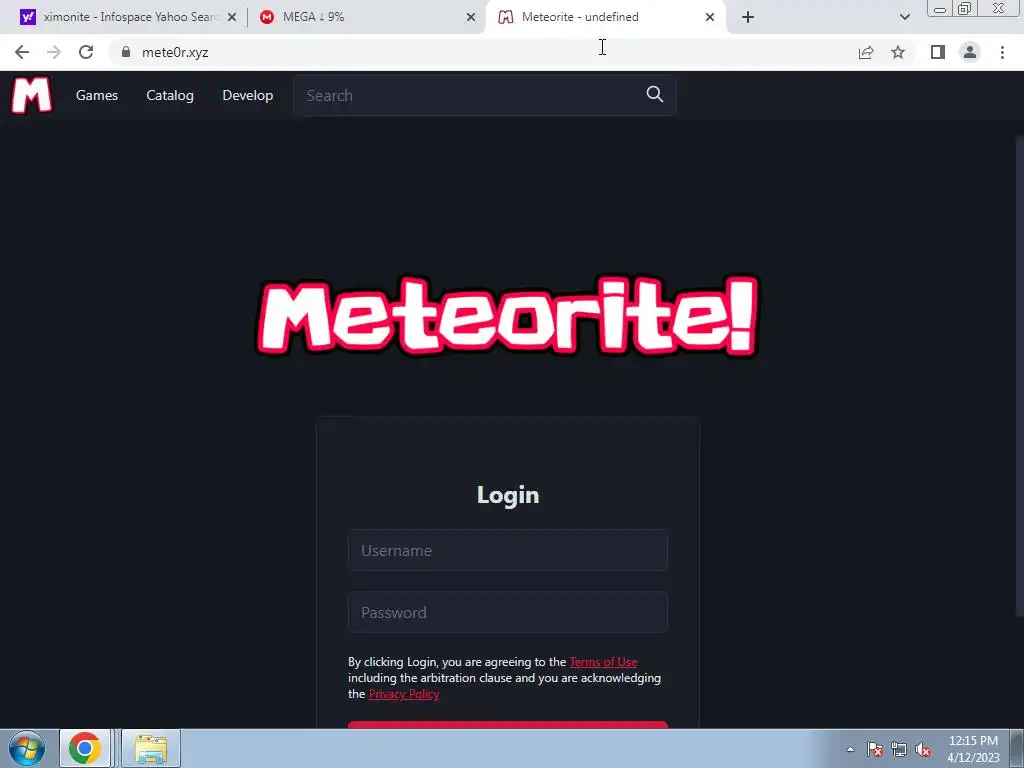Open the Terms of Use link
The width and height of the screenshot is (1024, 768).
tap(603, 662)
